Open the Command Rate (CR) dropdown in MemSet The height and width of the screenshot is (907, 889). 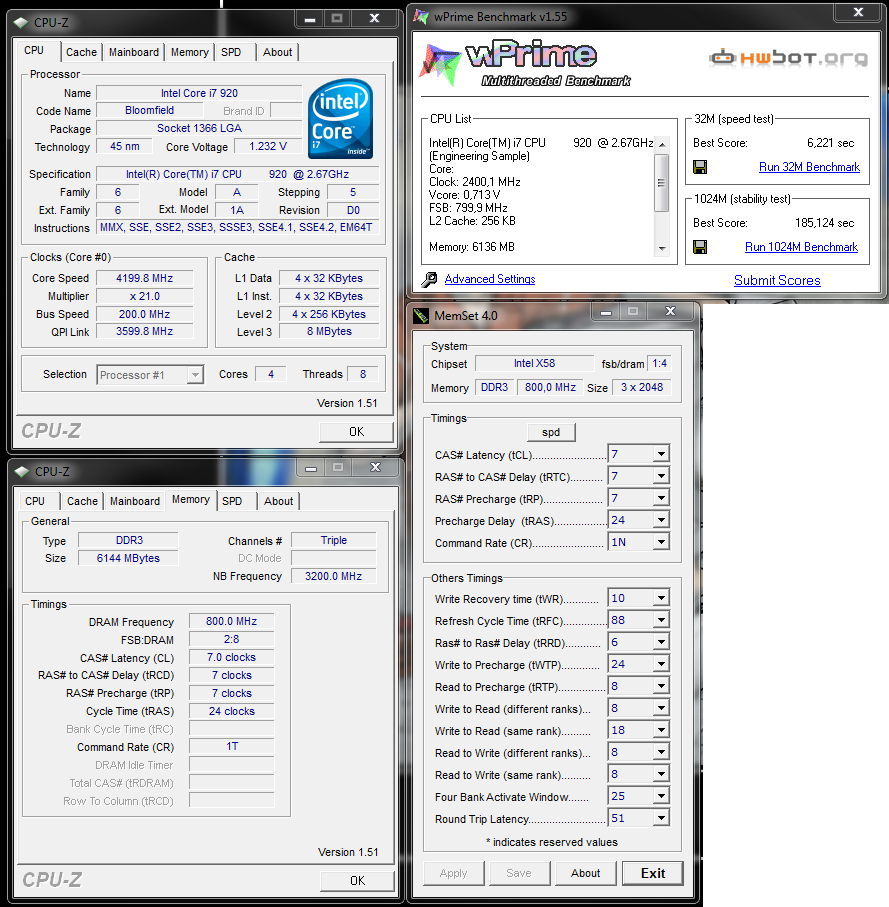[661, 542]
